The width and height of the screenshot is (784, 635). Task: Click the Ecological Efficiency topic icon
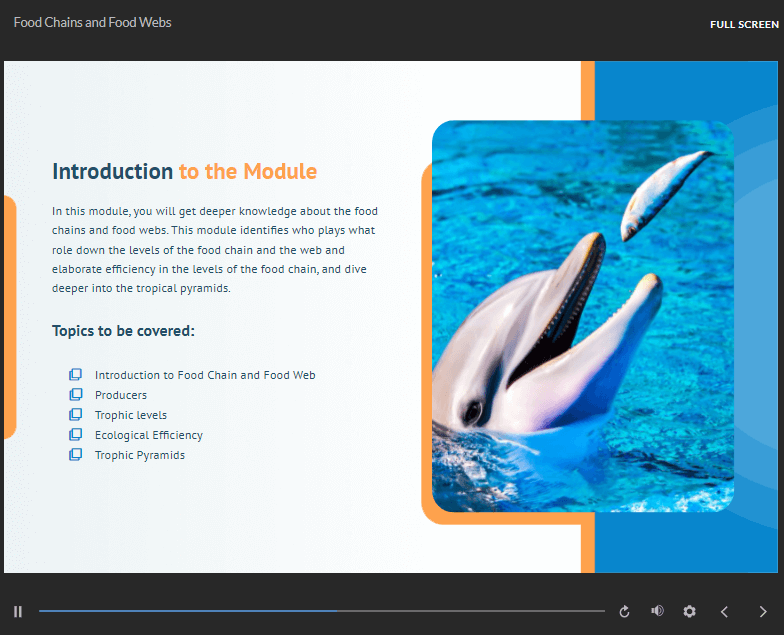pyautogui.click(x=75, y=435)
